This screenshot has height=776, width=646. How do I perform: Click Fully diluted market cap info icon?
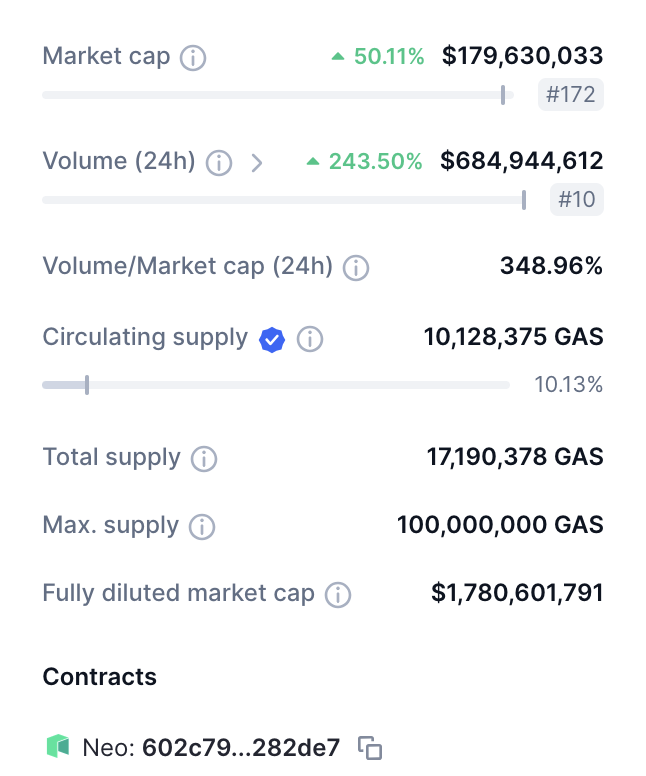pyautogui.click(x=338, y=595)
